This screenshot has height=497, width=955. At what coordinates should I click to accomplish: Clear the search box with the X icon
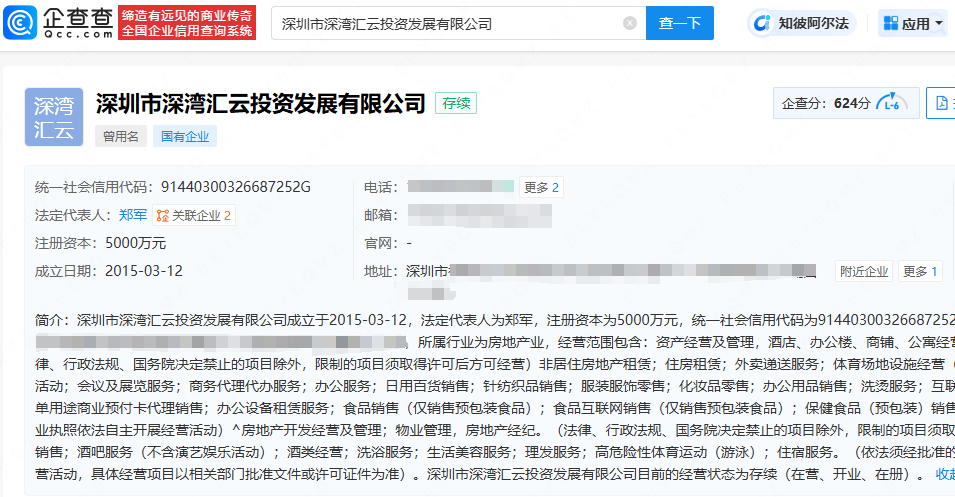coord(629,23)
